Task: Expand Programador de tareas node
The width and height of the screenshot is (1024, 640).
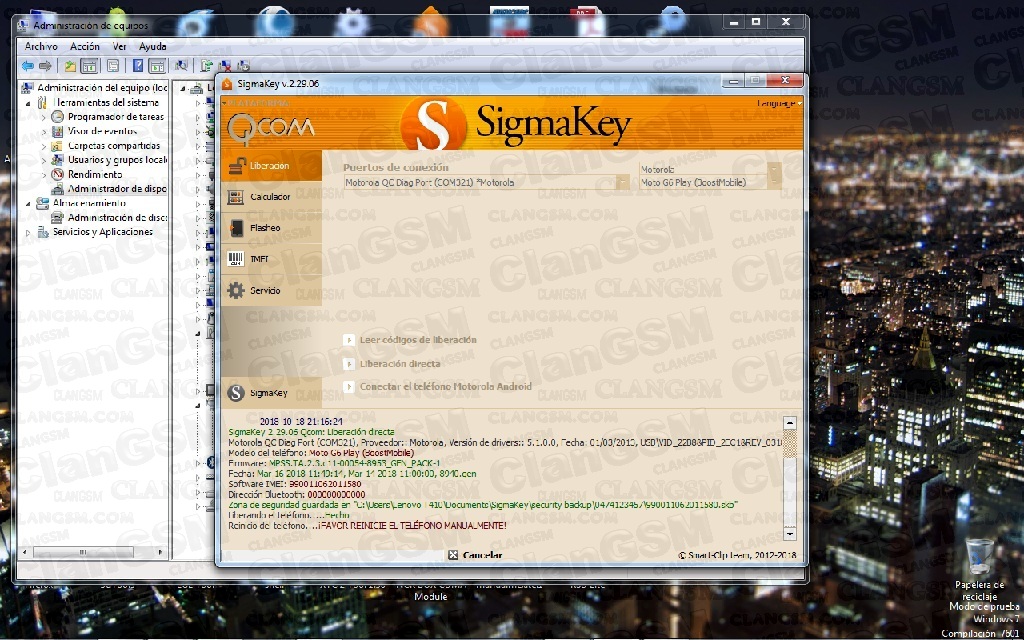Action: tap(44, 117)
